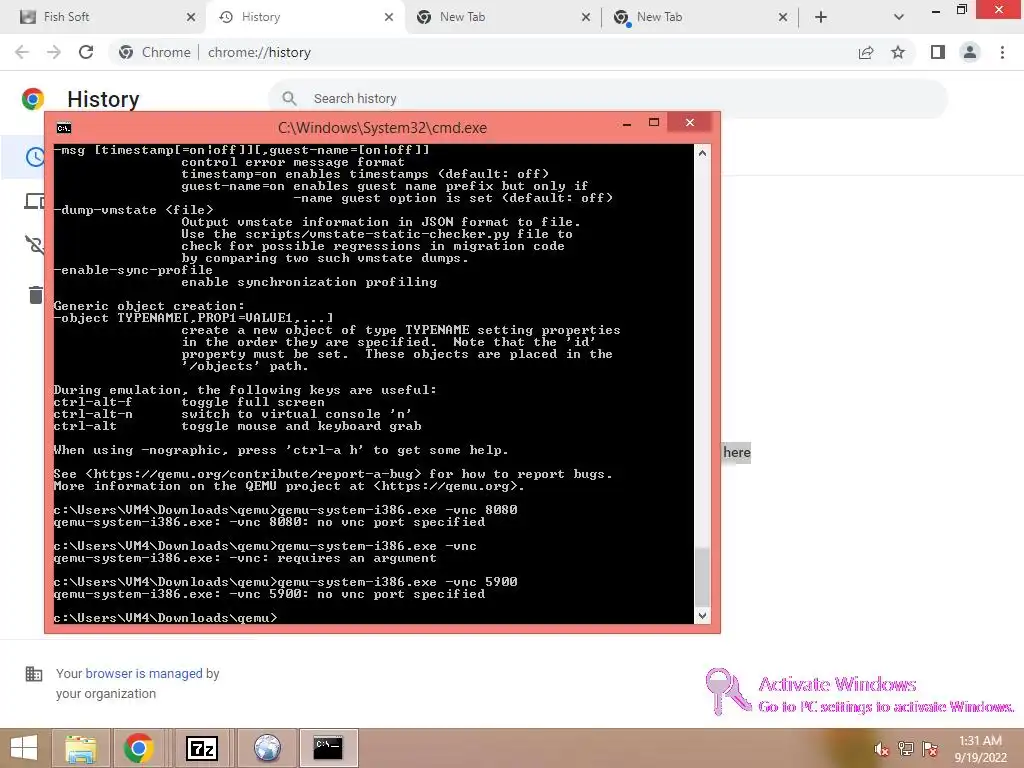Click the Search history field
Screen dimensions: 1024x768
coord(607,99)
